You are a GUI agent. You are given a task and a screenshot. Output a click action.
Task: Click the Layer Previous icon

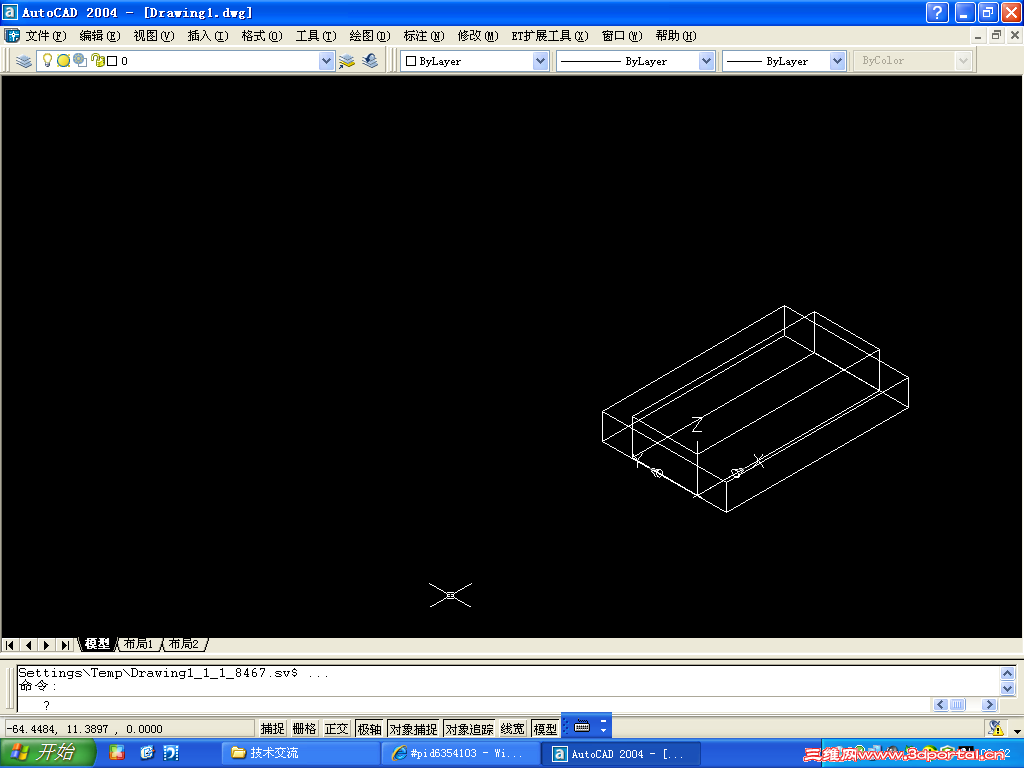click(x=370, y=61)
